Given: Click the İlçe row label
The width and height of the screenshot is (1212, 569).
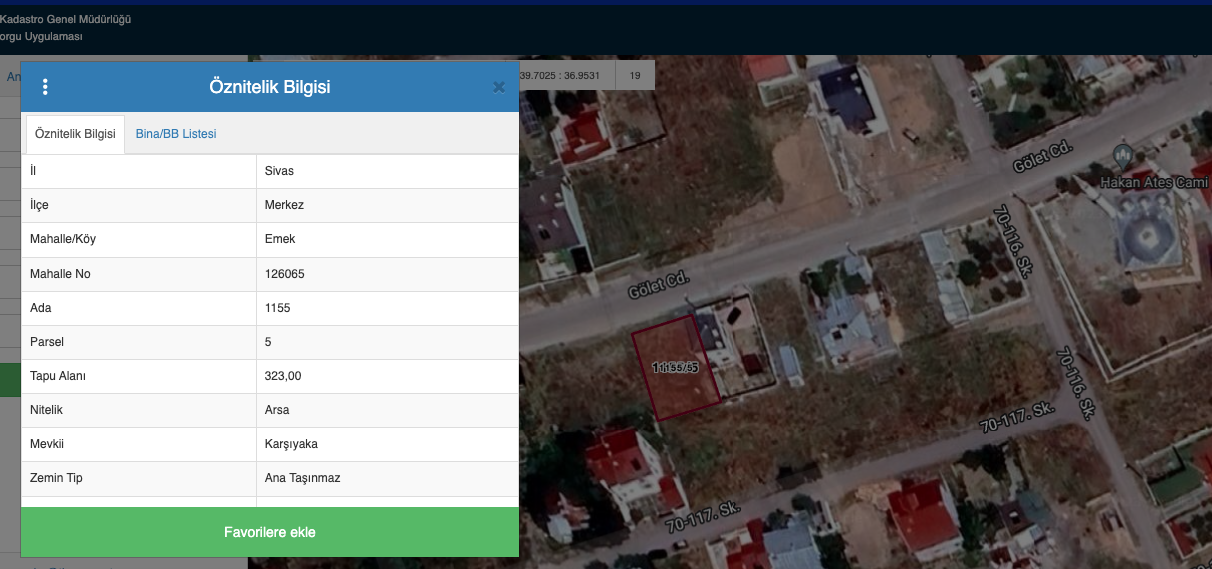Looking at the screenshot, I should click(39, 205).
